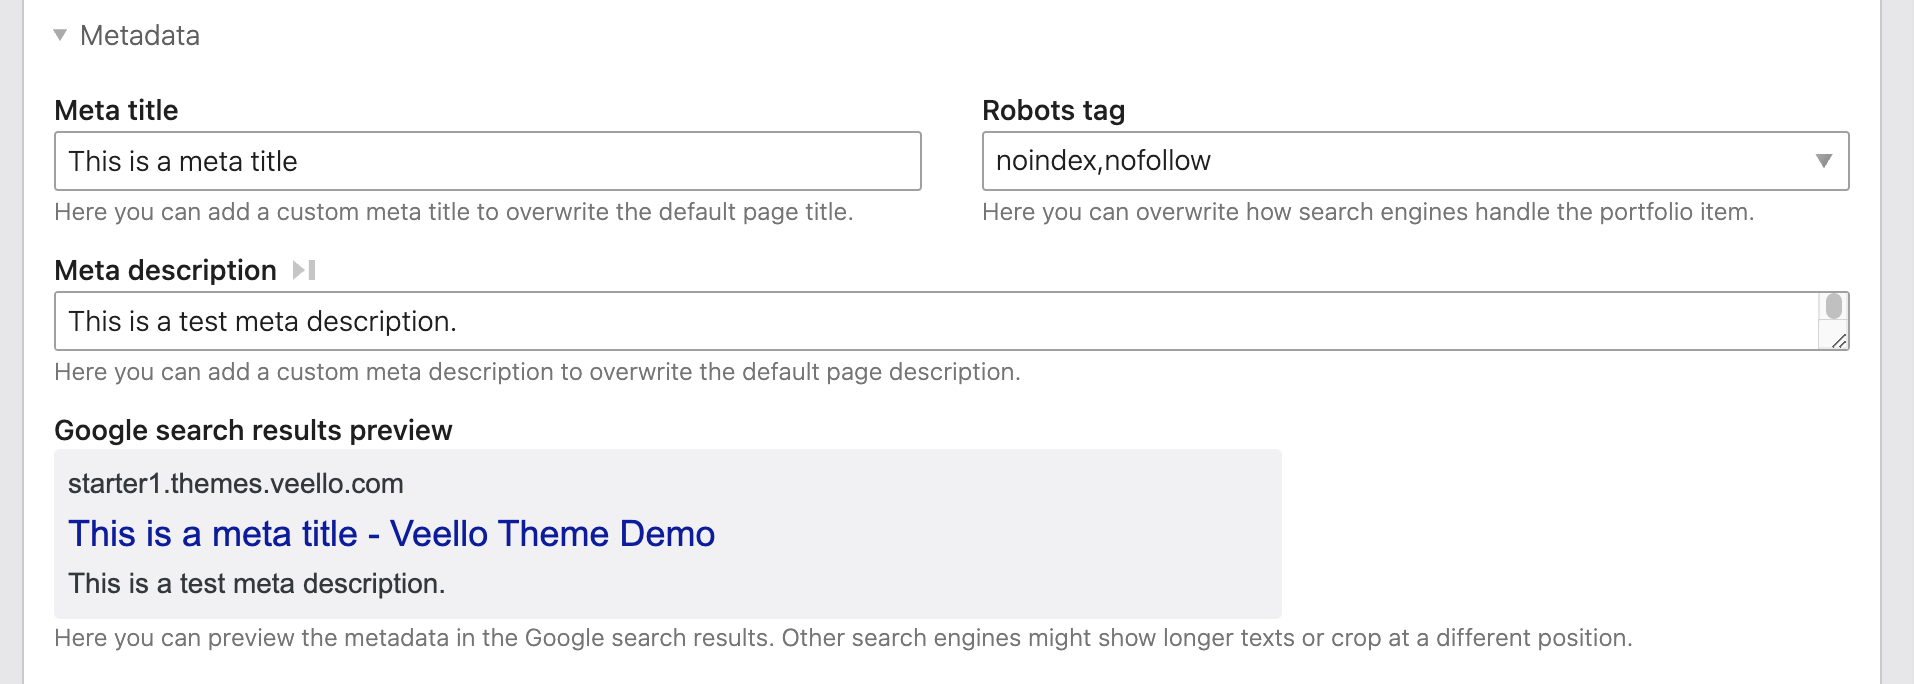Screen dimensions: 1914x684
Task: Click the Metadata section heading
Action: (x=140, y=36)
